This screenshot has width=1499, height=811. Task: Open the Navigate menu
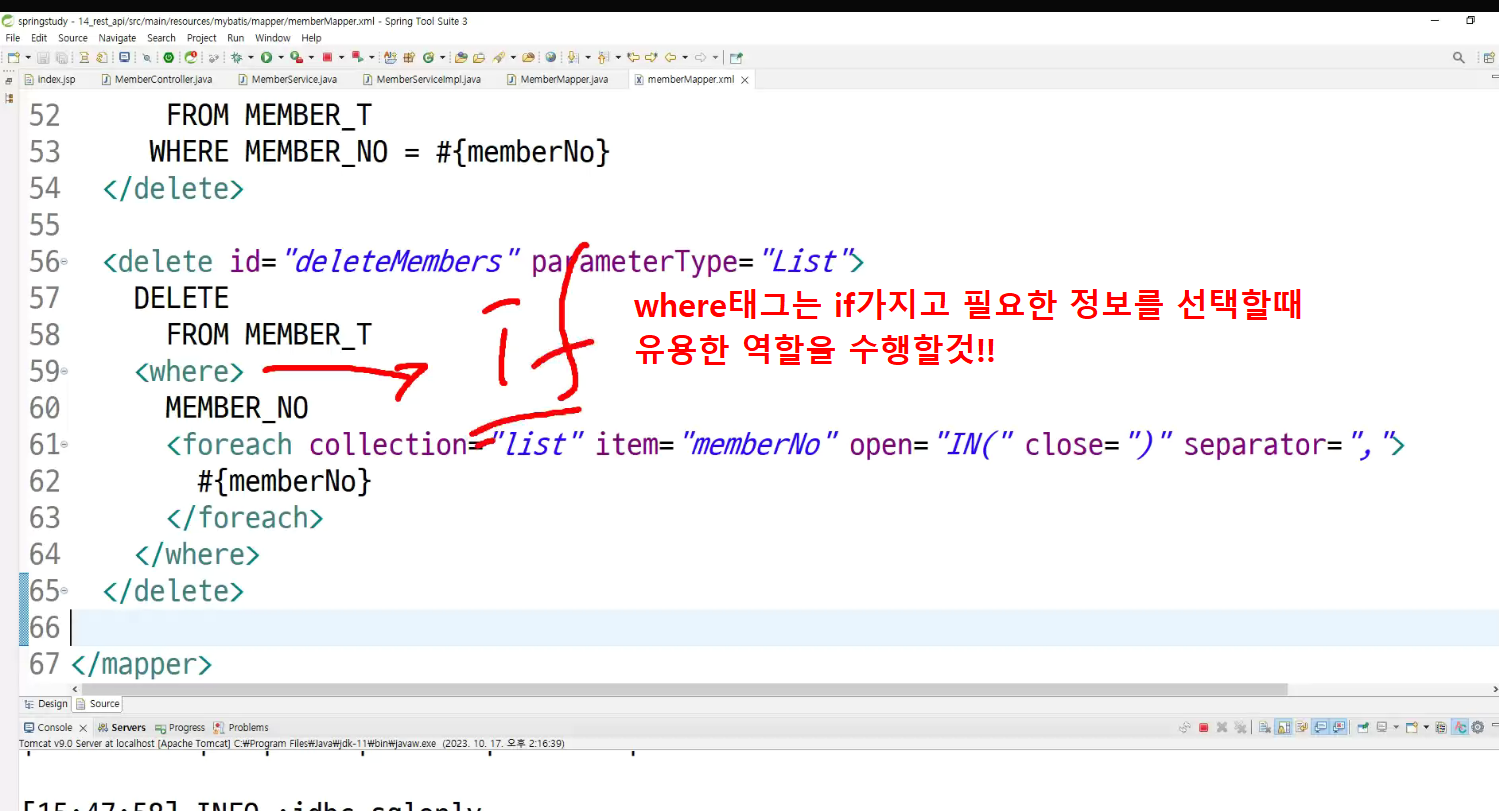pos(117,38)
